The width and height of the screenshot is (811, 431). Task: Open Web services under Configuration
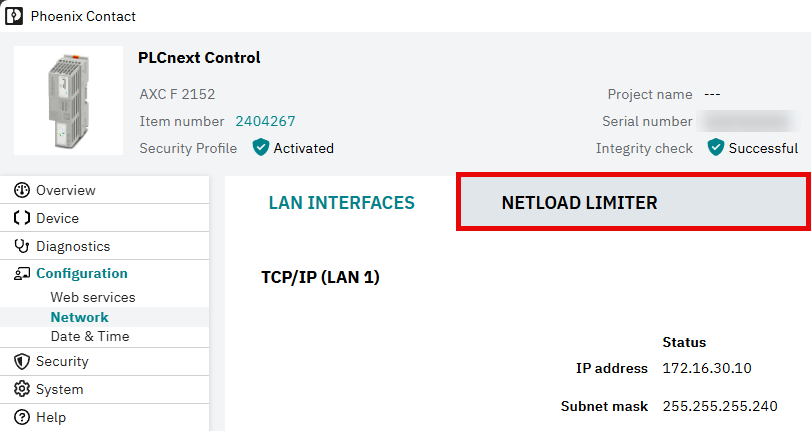(93, 298)
